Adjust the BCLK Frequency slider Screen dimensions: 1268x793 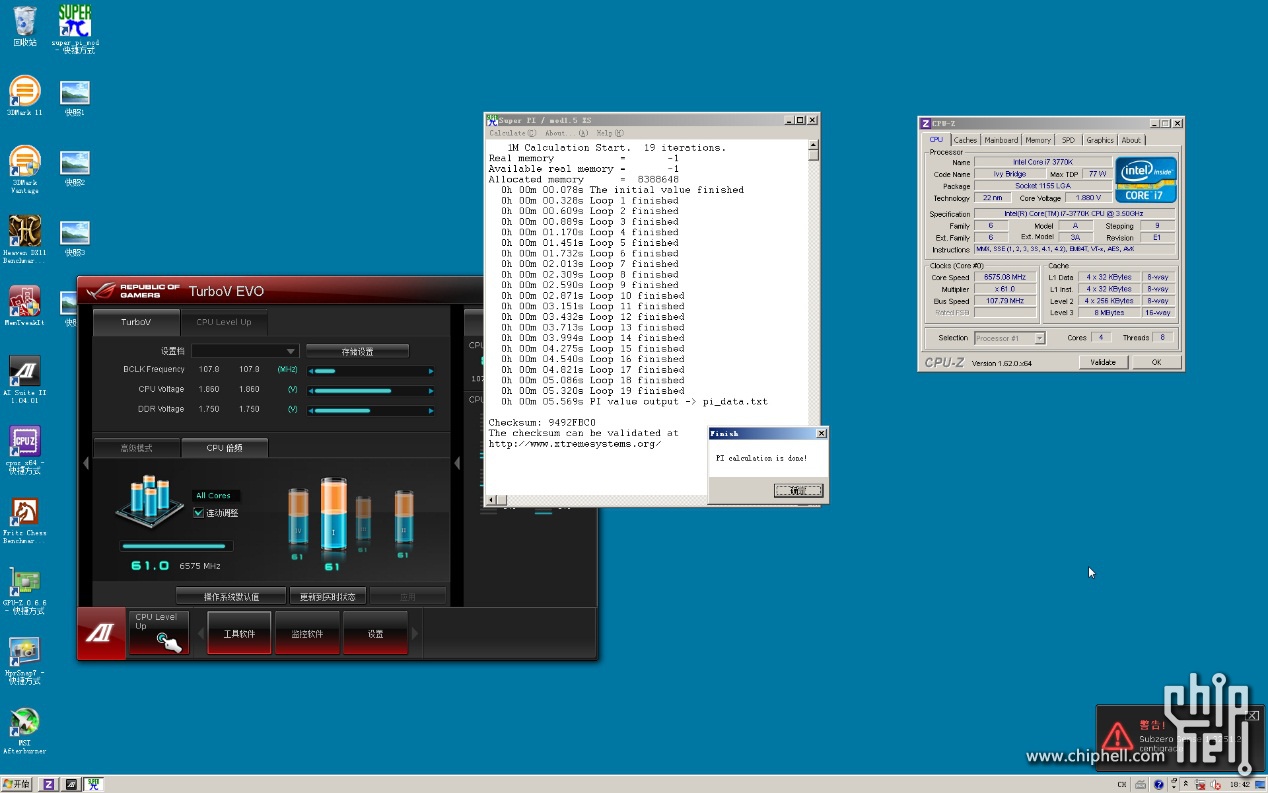point(371,371)
